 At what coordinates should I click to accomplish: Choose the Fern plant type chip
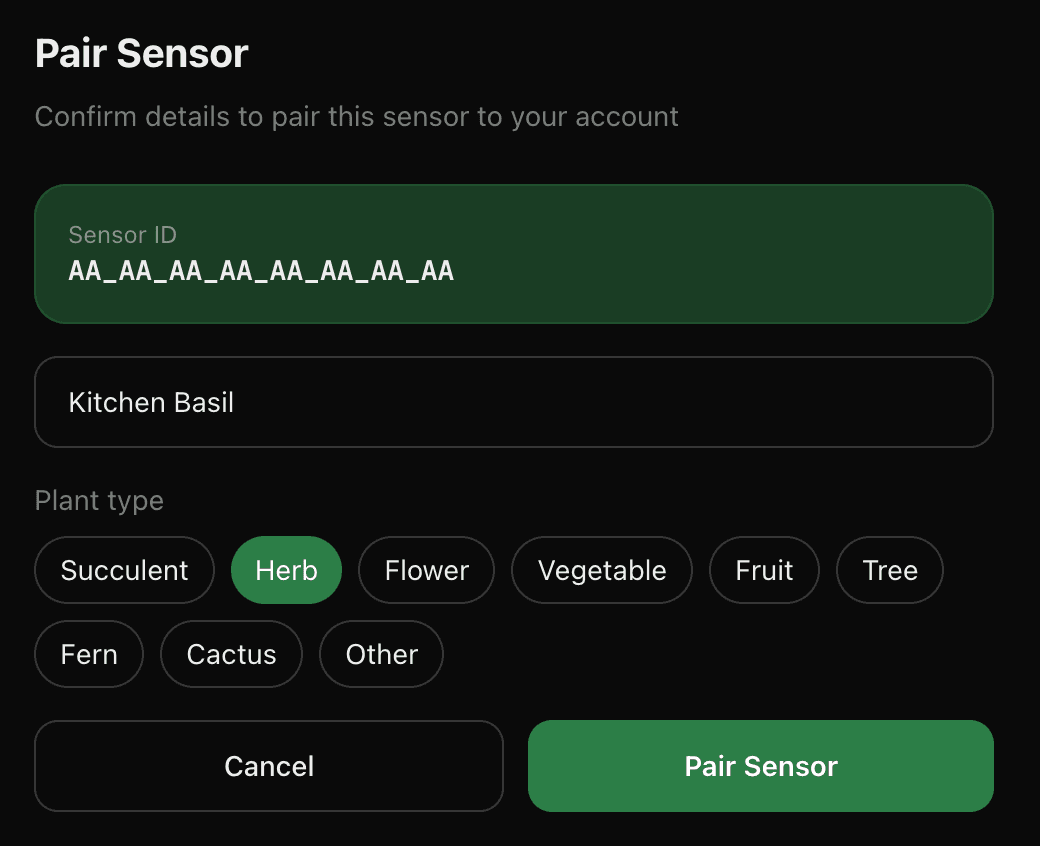[89, 654]
